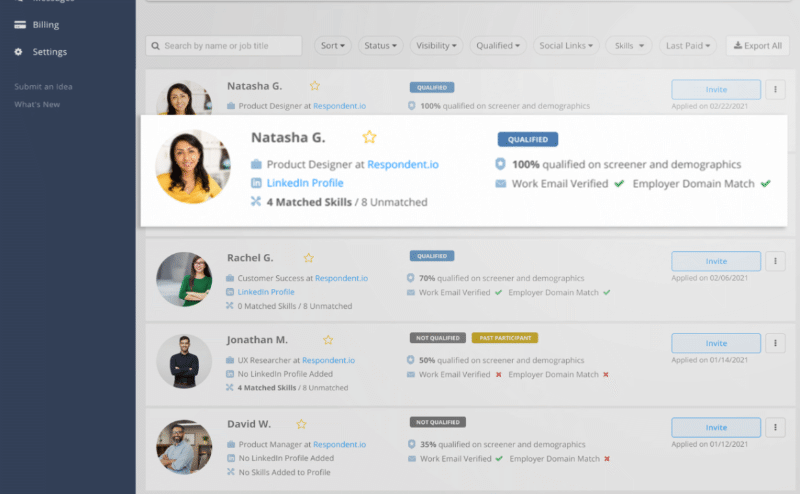Click David W.'s LinkedIn icon

tap(231, 458)
